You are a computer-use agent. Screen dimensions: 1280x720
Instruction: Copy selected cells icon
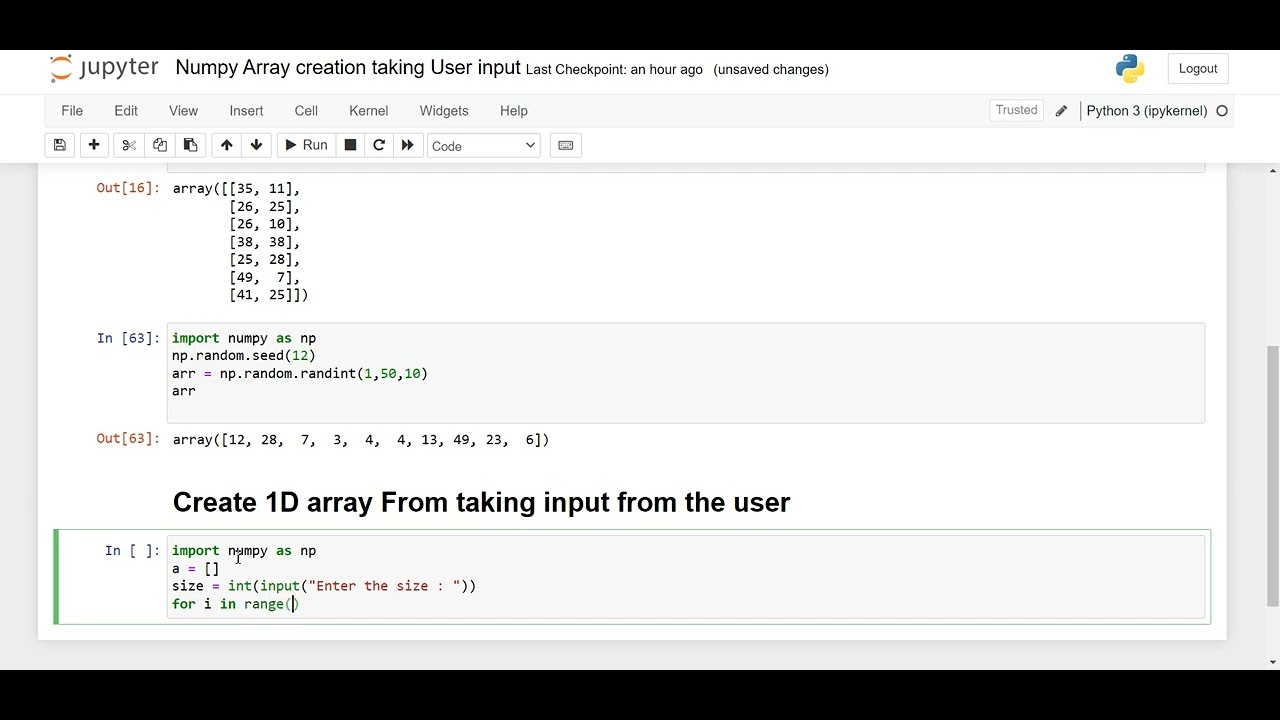point(160,145)
